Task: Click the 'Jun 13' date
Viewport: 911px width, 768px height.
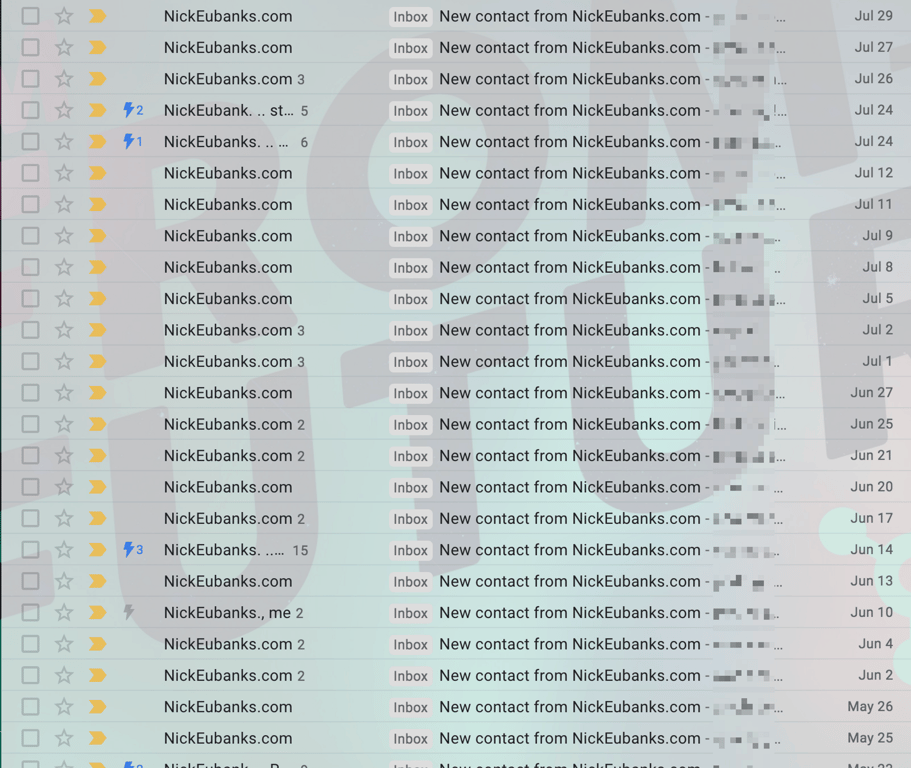Action: tap(871, 580)
